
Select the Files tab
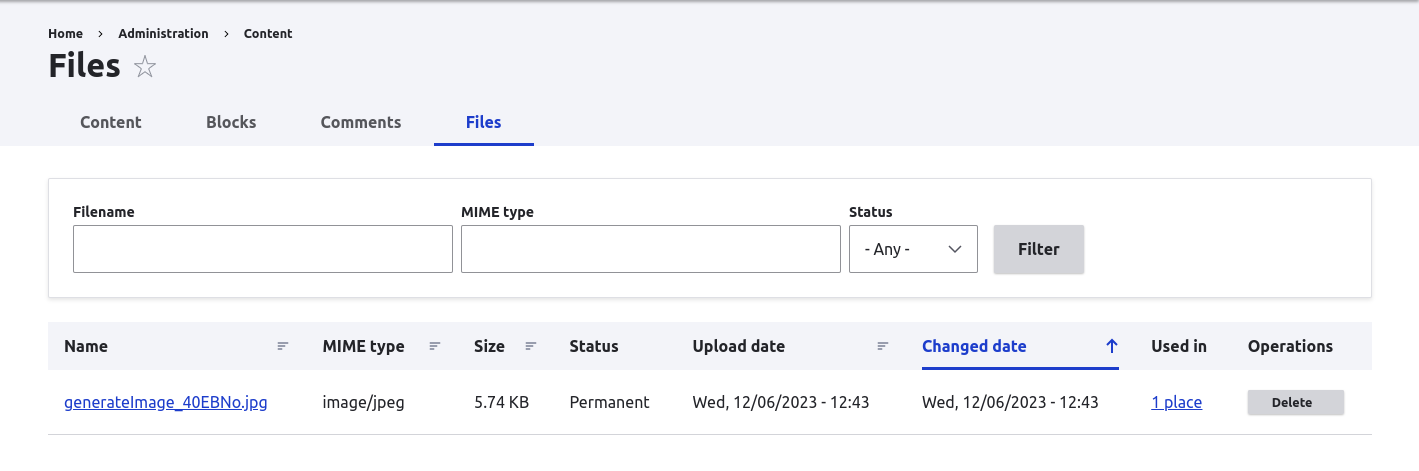point(484,122)
